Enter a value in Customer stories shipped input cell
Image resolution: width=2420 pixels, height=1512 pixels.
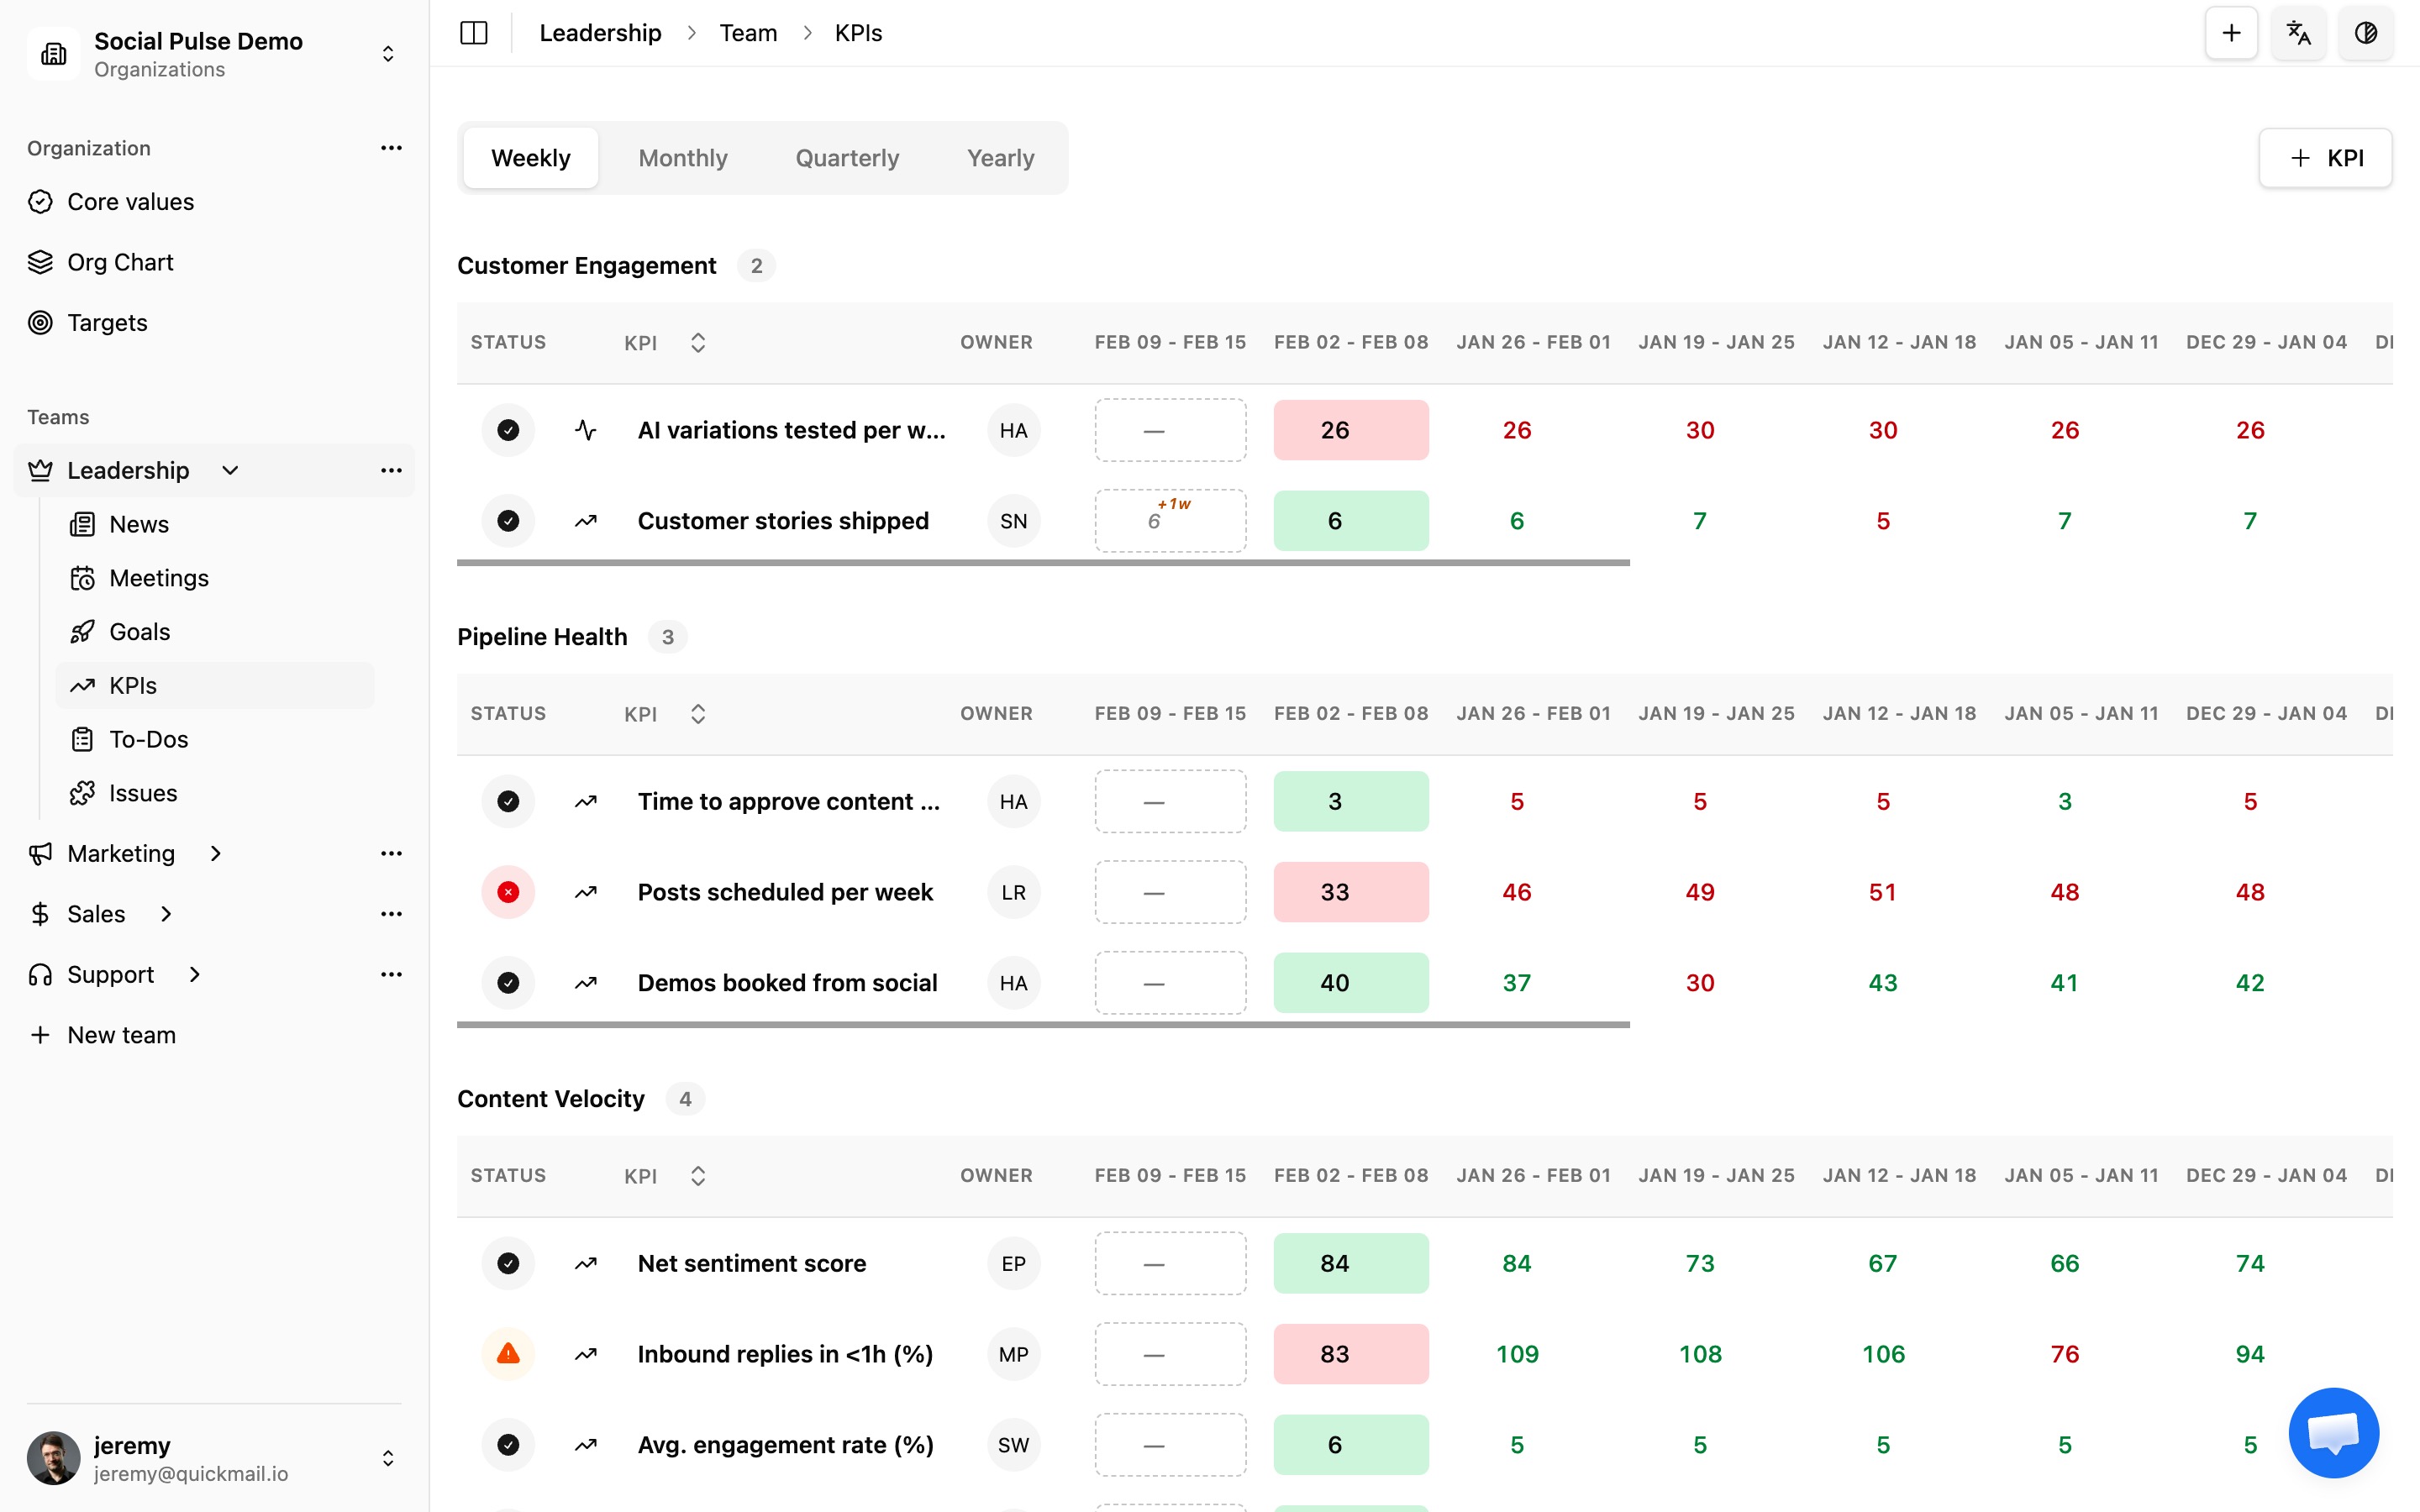1170,520
